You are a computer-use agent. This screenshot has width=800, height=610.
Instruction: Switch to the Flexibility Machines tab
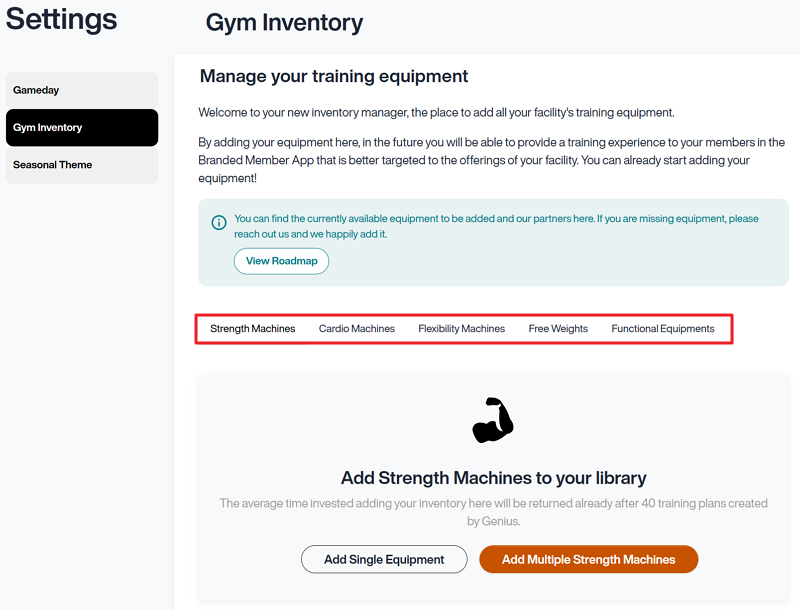[x=461, y=328]
